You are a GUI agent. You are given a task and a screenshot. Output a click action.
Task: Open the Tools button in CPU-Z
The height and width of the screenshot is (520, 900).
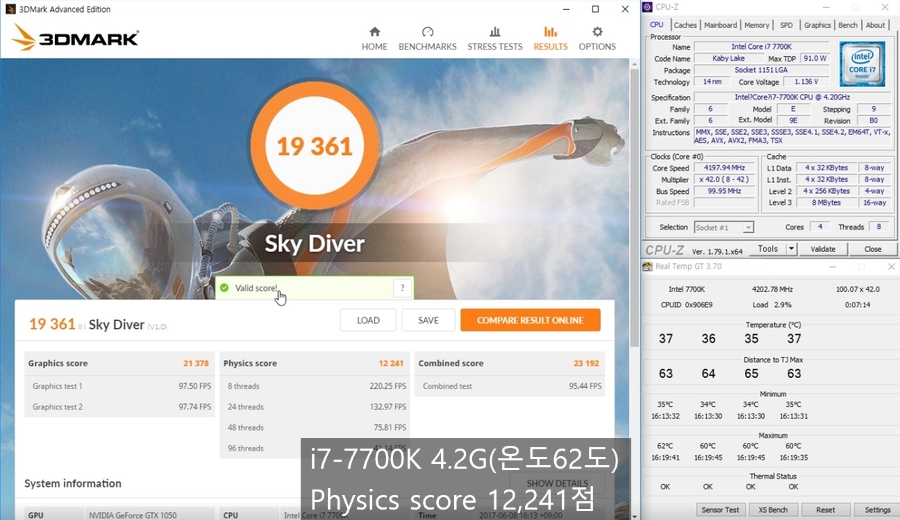767,249
